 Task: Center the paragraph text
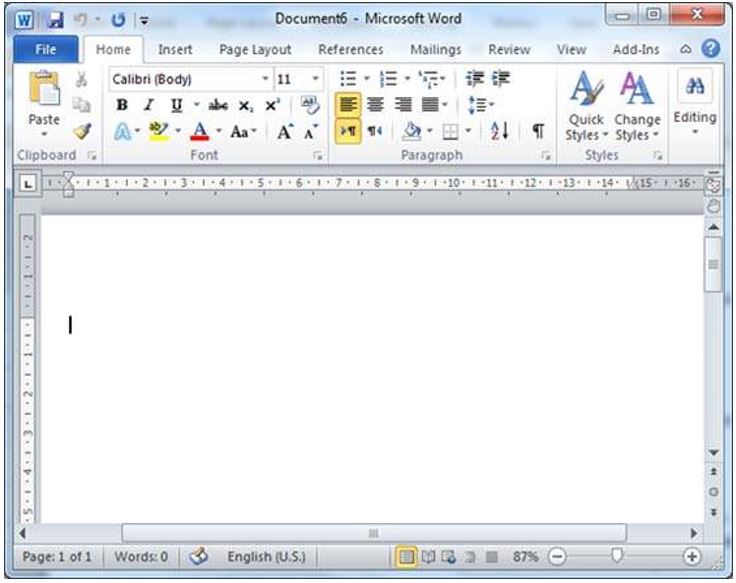coord(375,105)
